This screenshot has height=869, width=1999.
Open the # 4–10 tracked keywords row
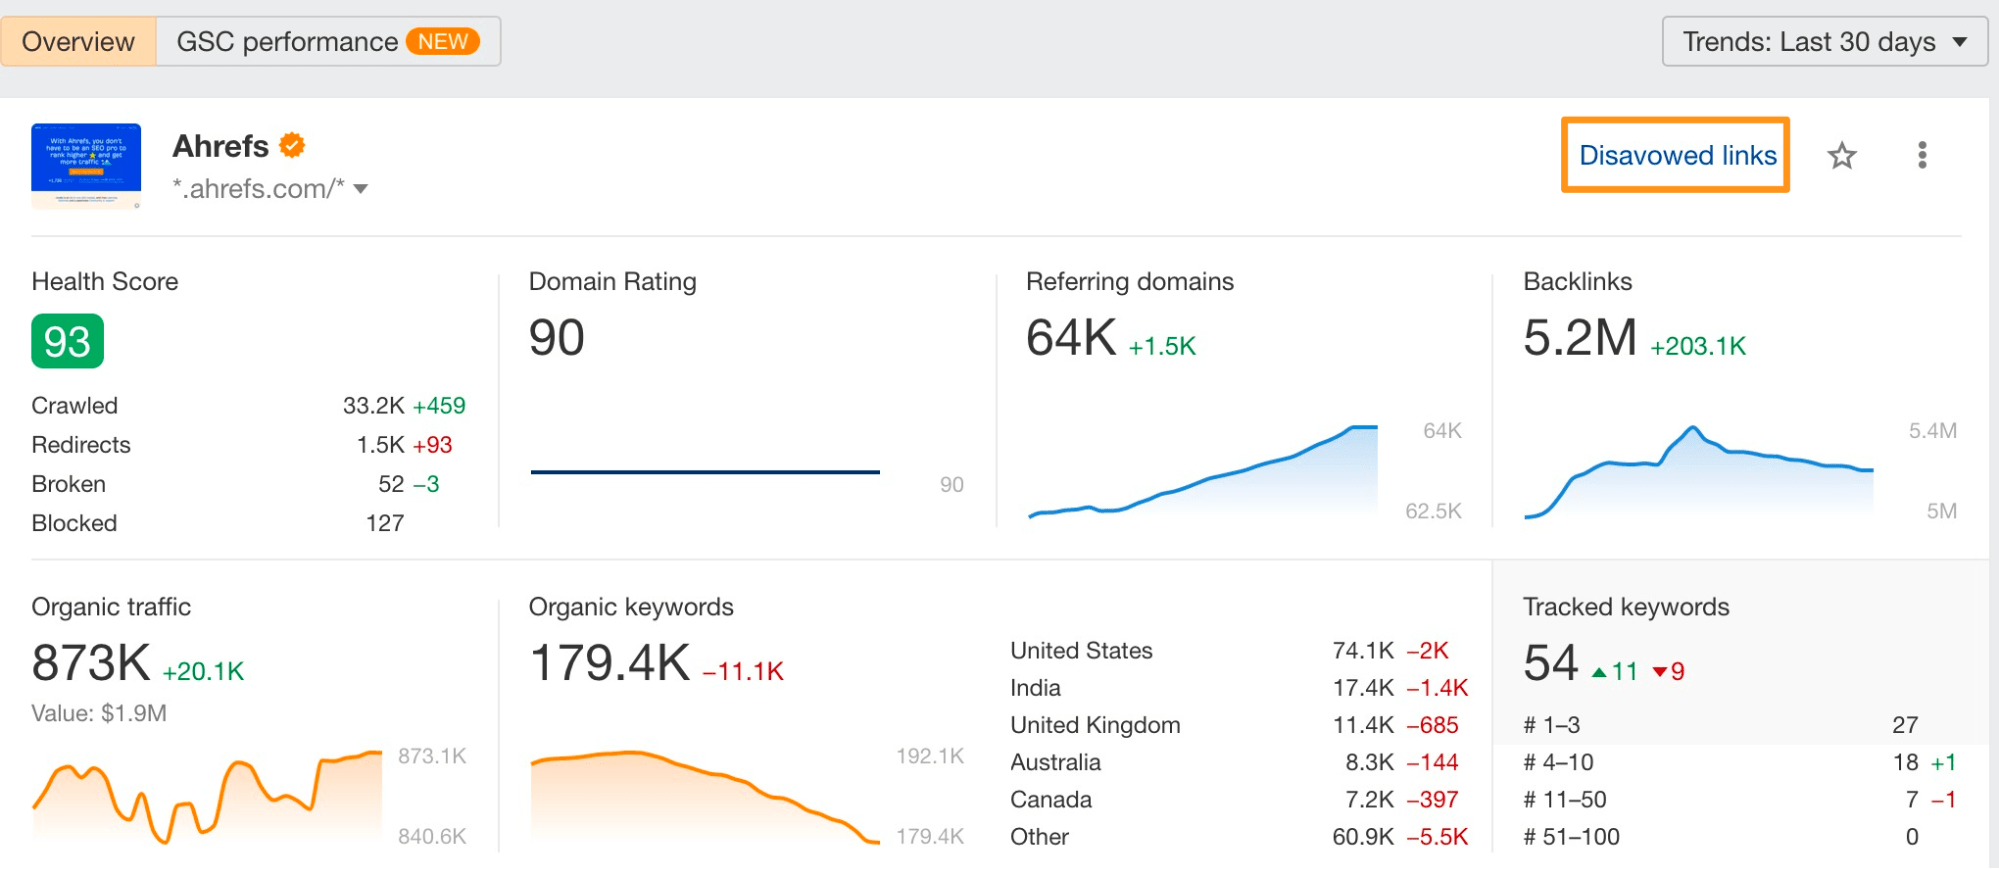click(x=1740, y=762)
